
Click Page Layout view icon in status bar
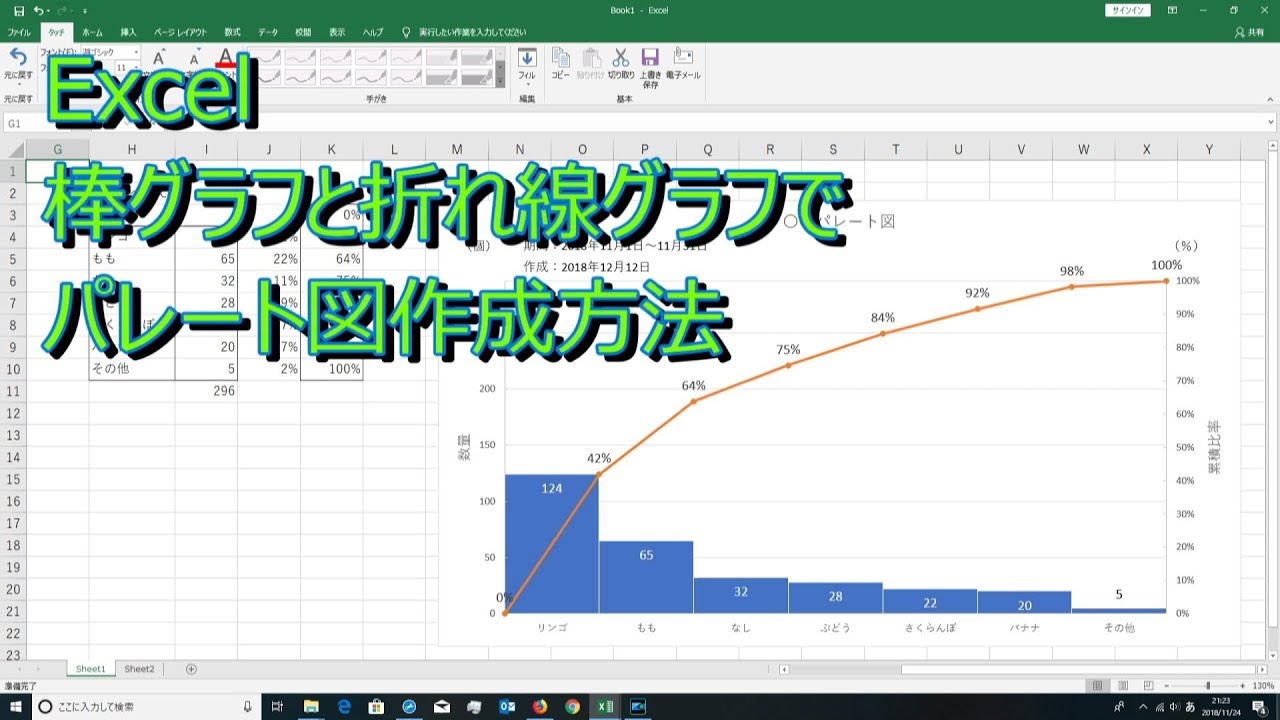1121,686
